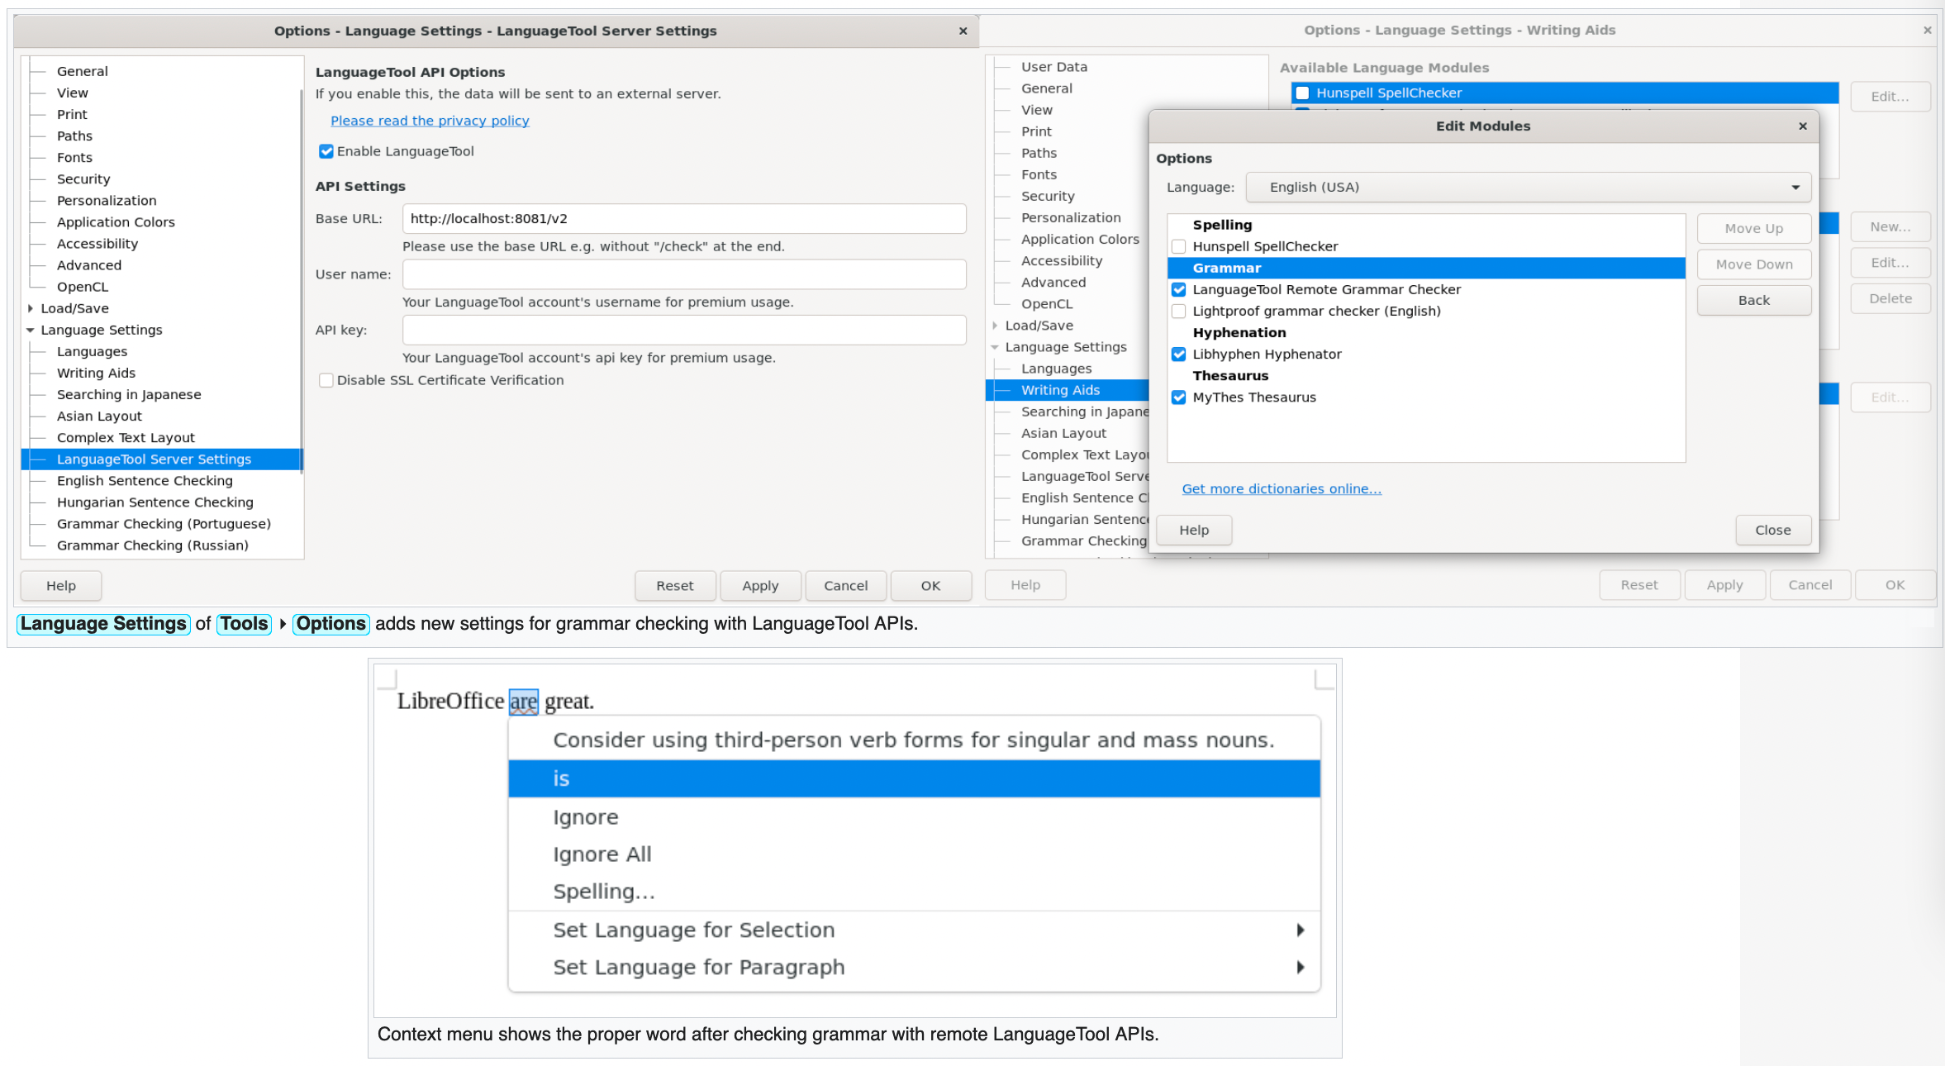The height and width of the screenshot is (1066, 1945).
Task: Close the Edit Modules dialog with X
Action: 1802,126
